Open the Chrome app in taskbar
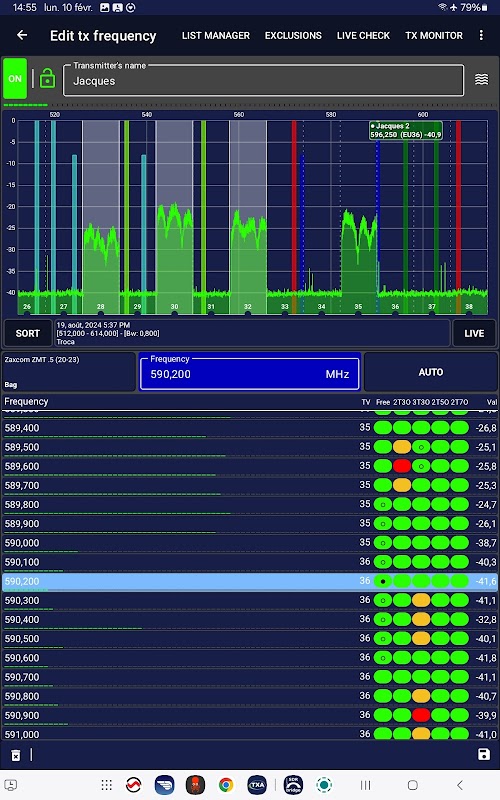The height and width of the screenshot is (800, 500). (x=226, y=785)
